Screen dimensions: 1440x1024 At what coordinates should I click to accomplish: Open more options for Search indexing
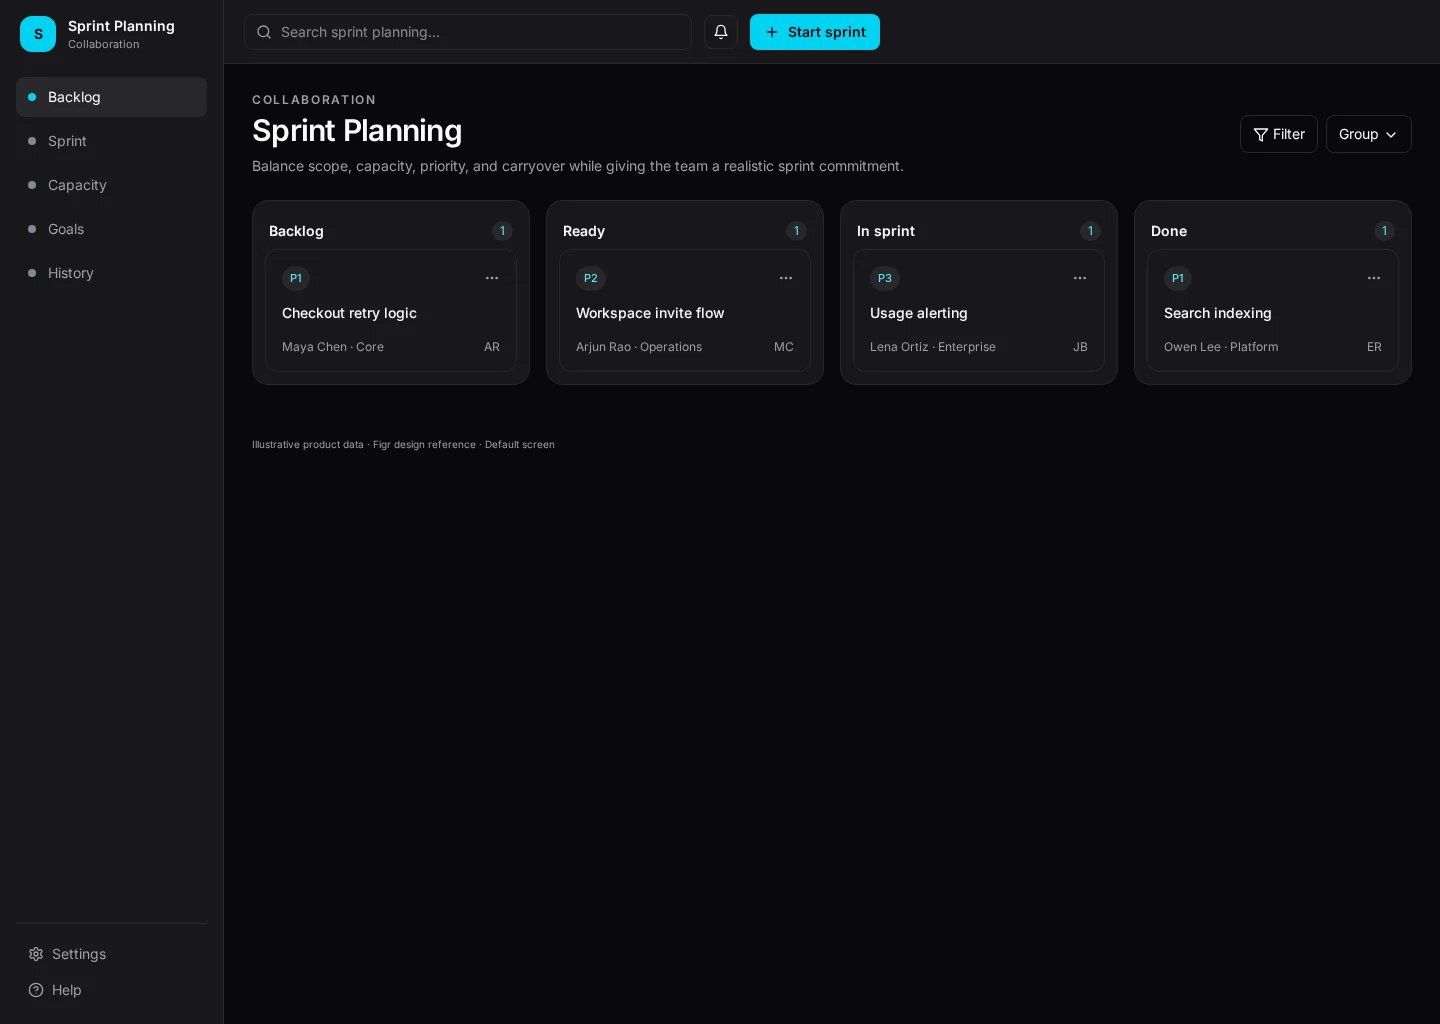tap(1374, 278)
